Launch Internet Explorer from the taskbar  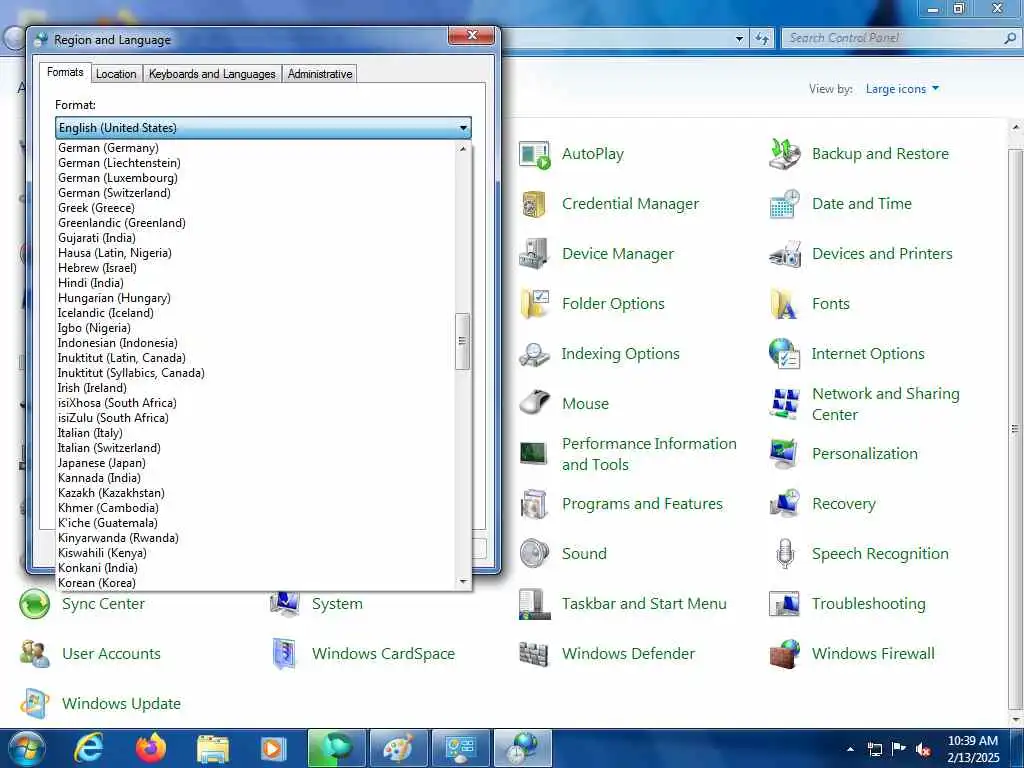pos(88,748)
